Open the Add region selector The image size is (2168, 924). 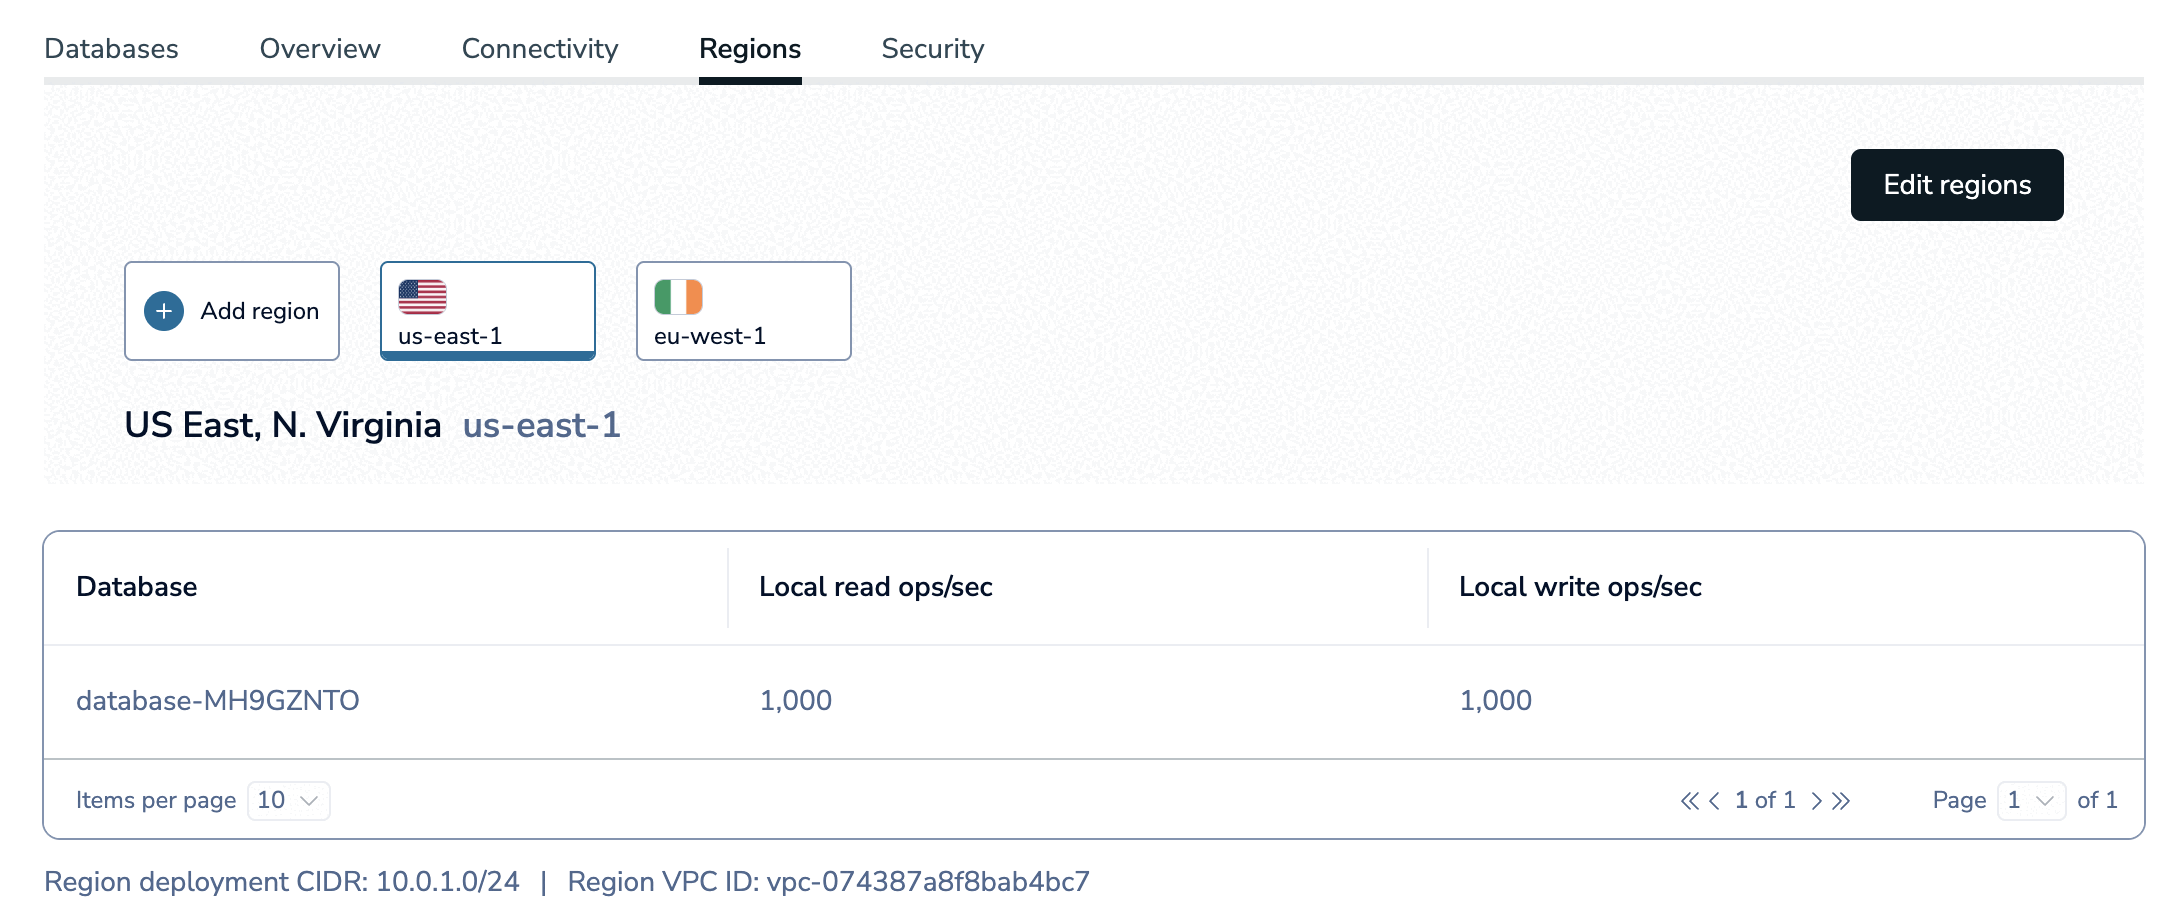231,311
